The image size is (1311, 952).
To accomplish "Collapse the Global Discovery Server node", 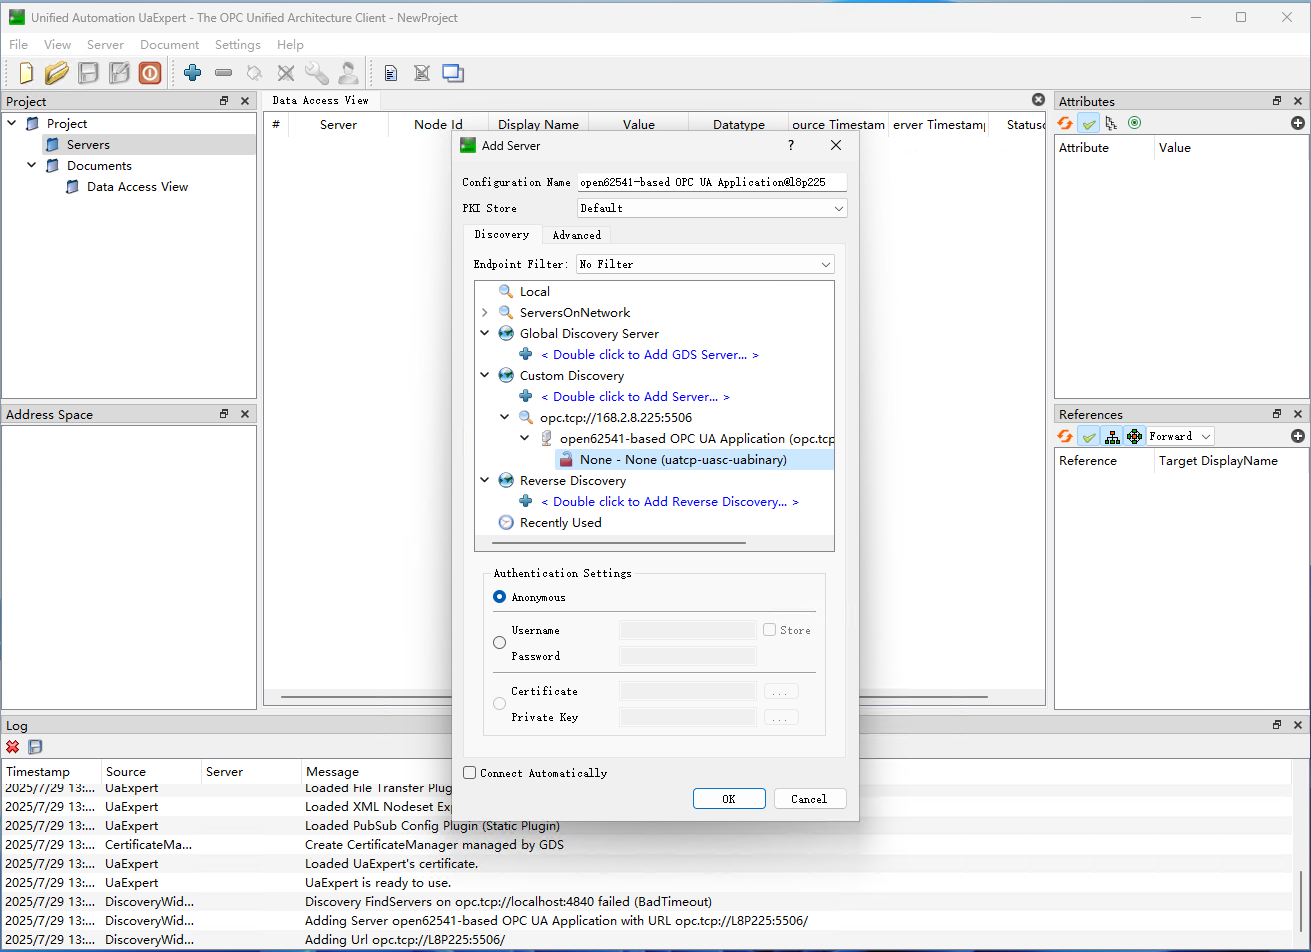I will 485,334.
